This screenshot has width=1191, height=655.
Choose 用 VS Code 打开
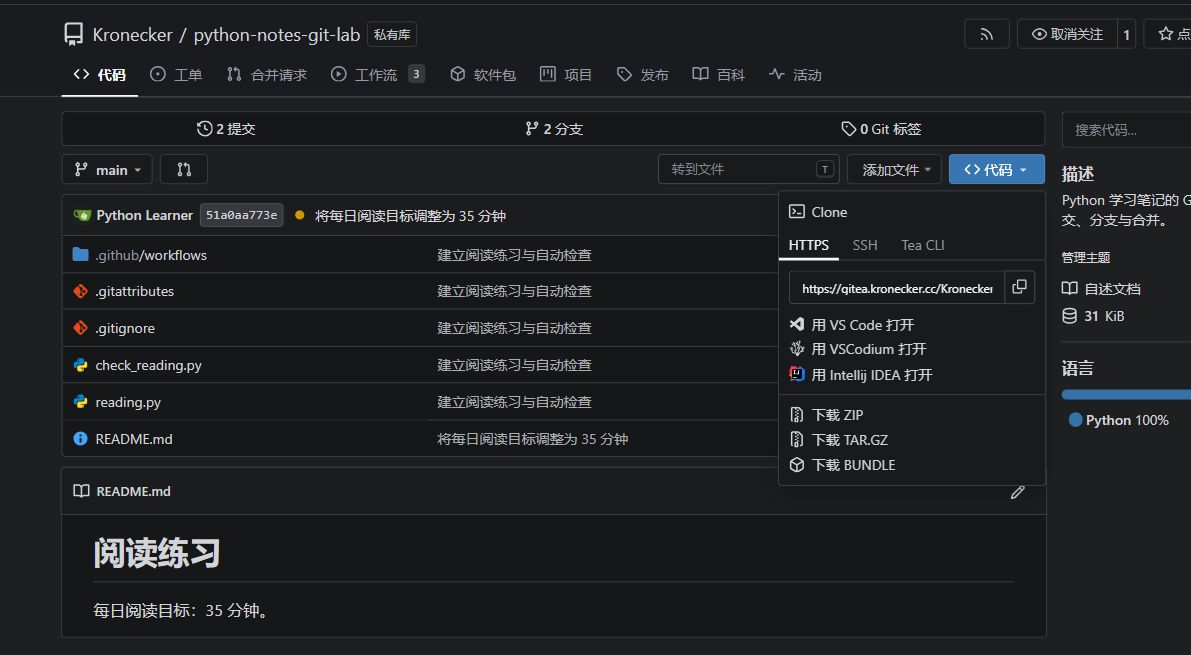click(x=851, y=325)
